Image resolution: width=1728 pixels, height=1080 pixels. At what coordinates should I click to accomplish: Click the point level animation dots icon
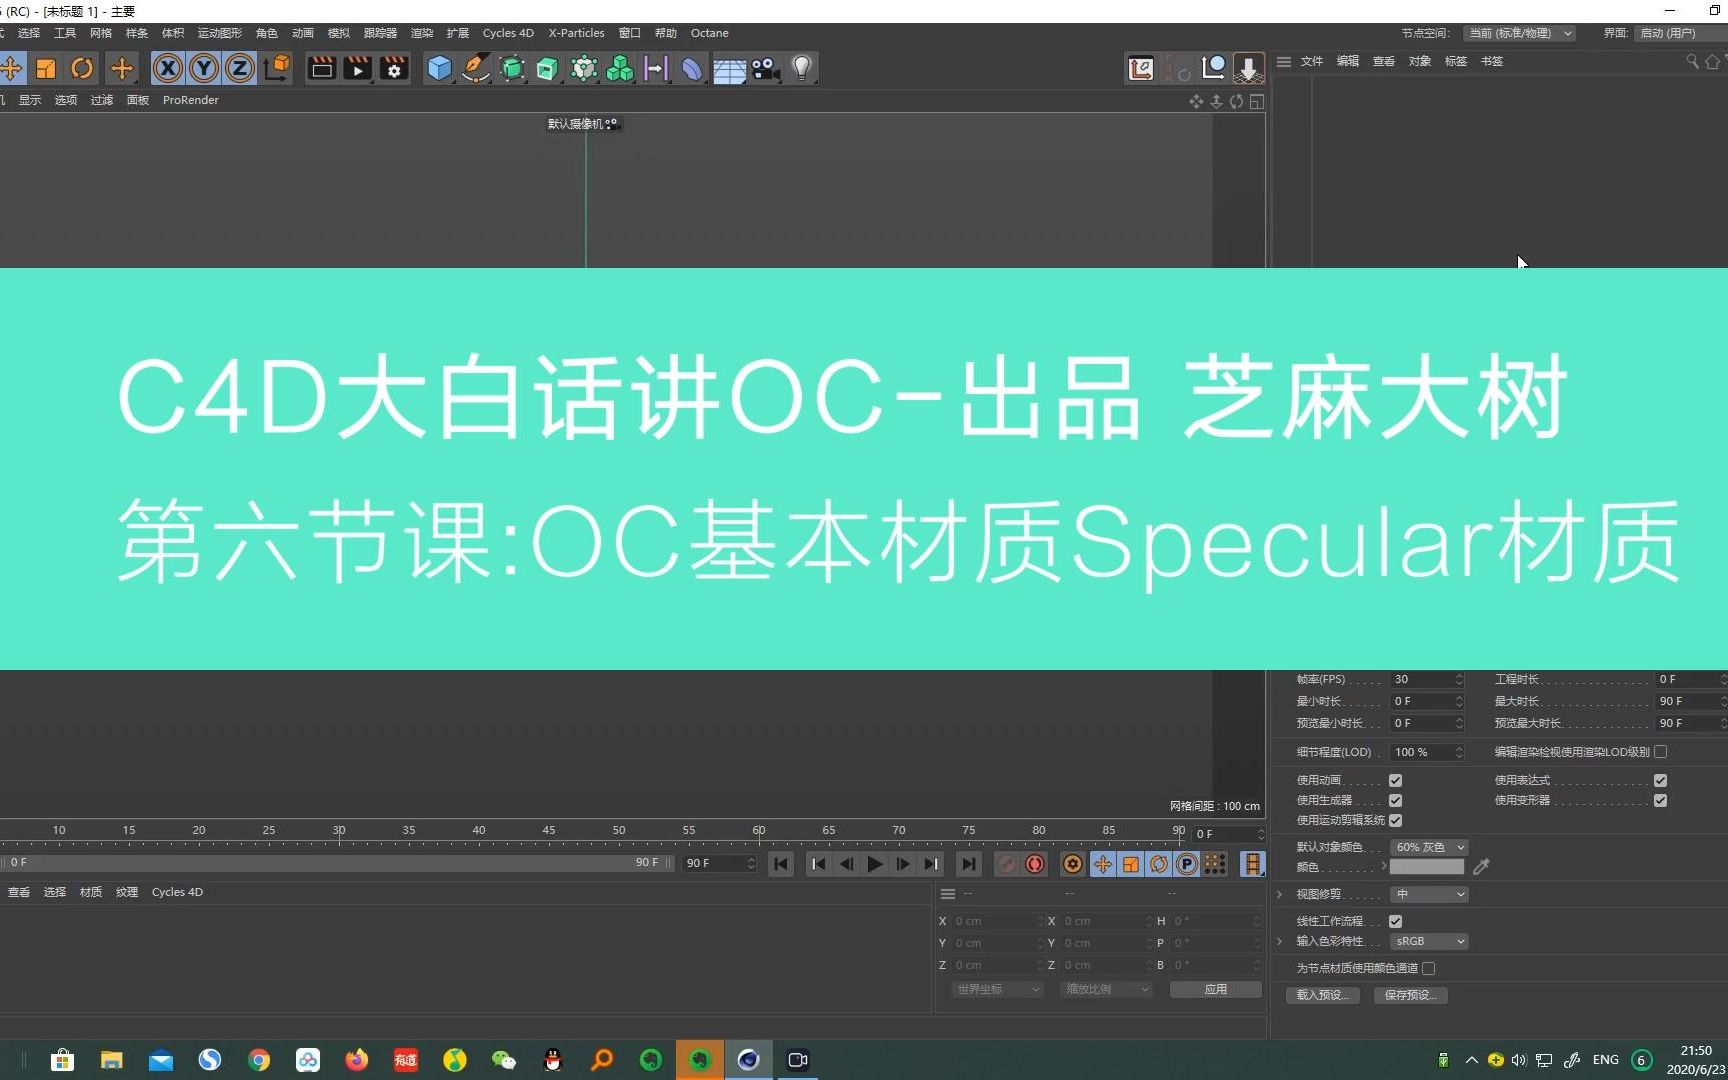pyautogui.click(x=1215, y=864)
